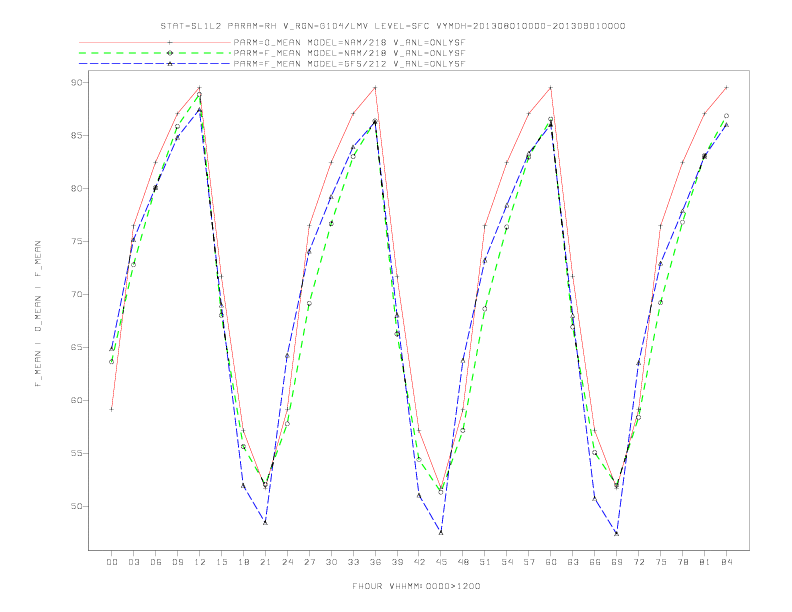Click the x-axis forecast hour label 12

[x=200, y=562]
